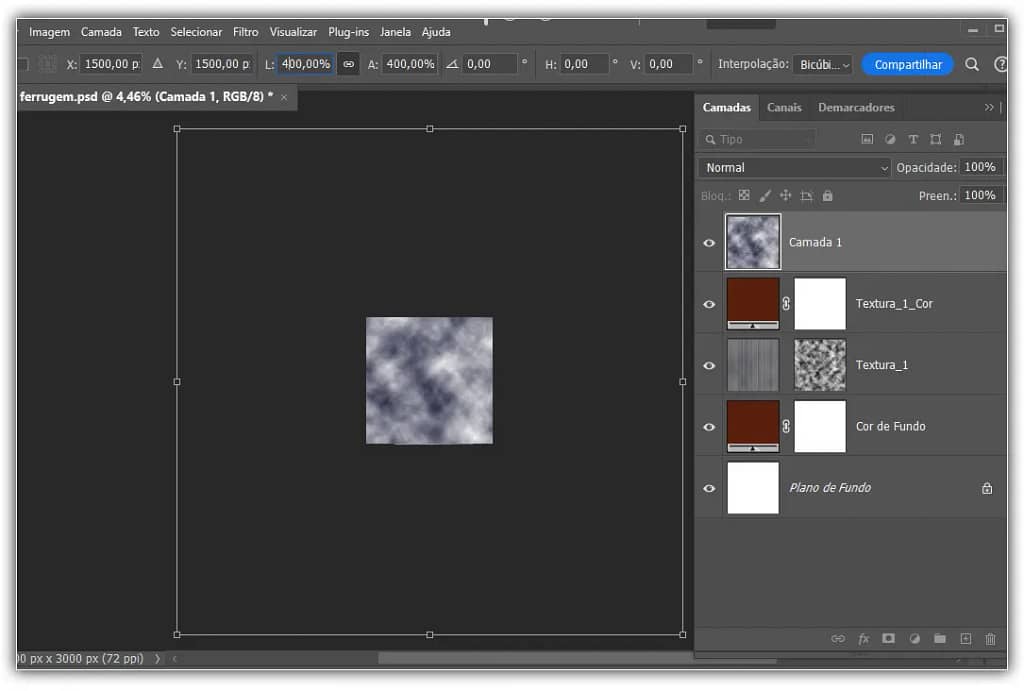Screen dimensions: 1024x691
Task: Filter layers by adjustment layer type
Action: click(889, 139)
